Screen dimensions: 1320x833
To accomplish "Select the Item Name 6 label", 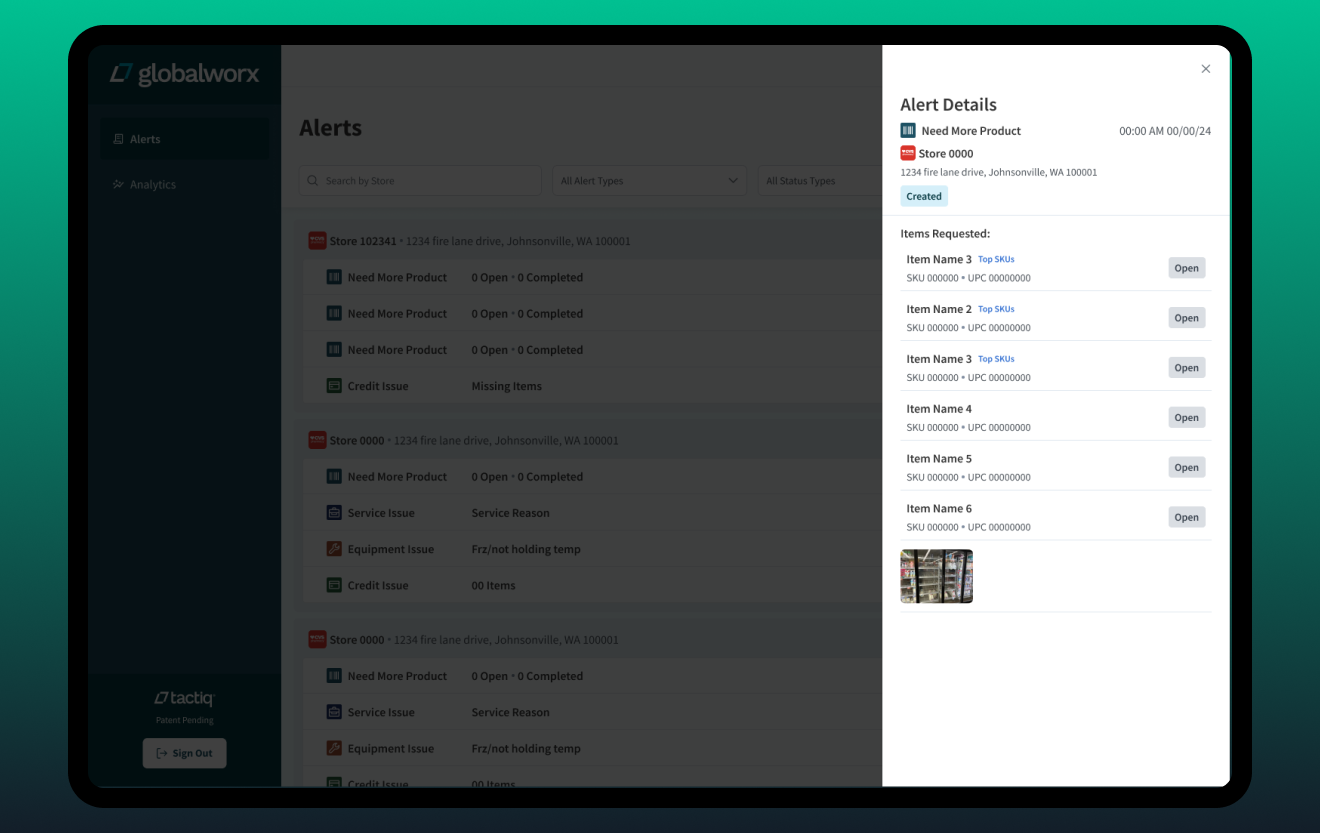I will [939, 509].
